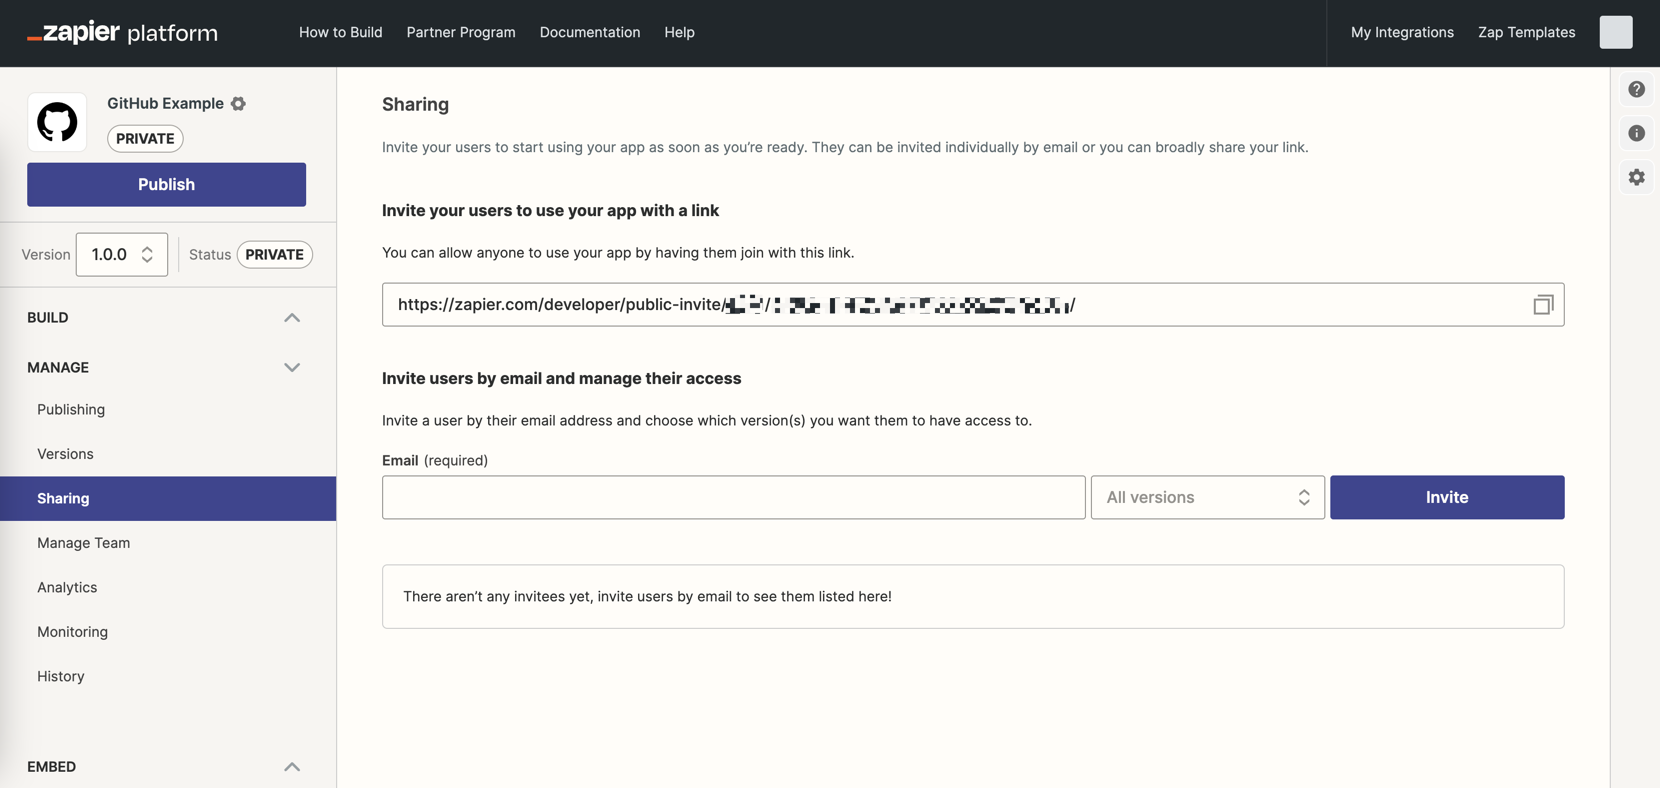Click the public invite link field

point(973,305)
